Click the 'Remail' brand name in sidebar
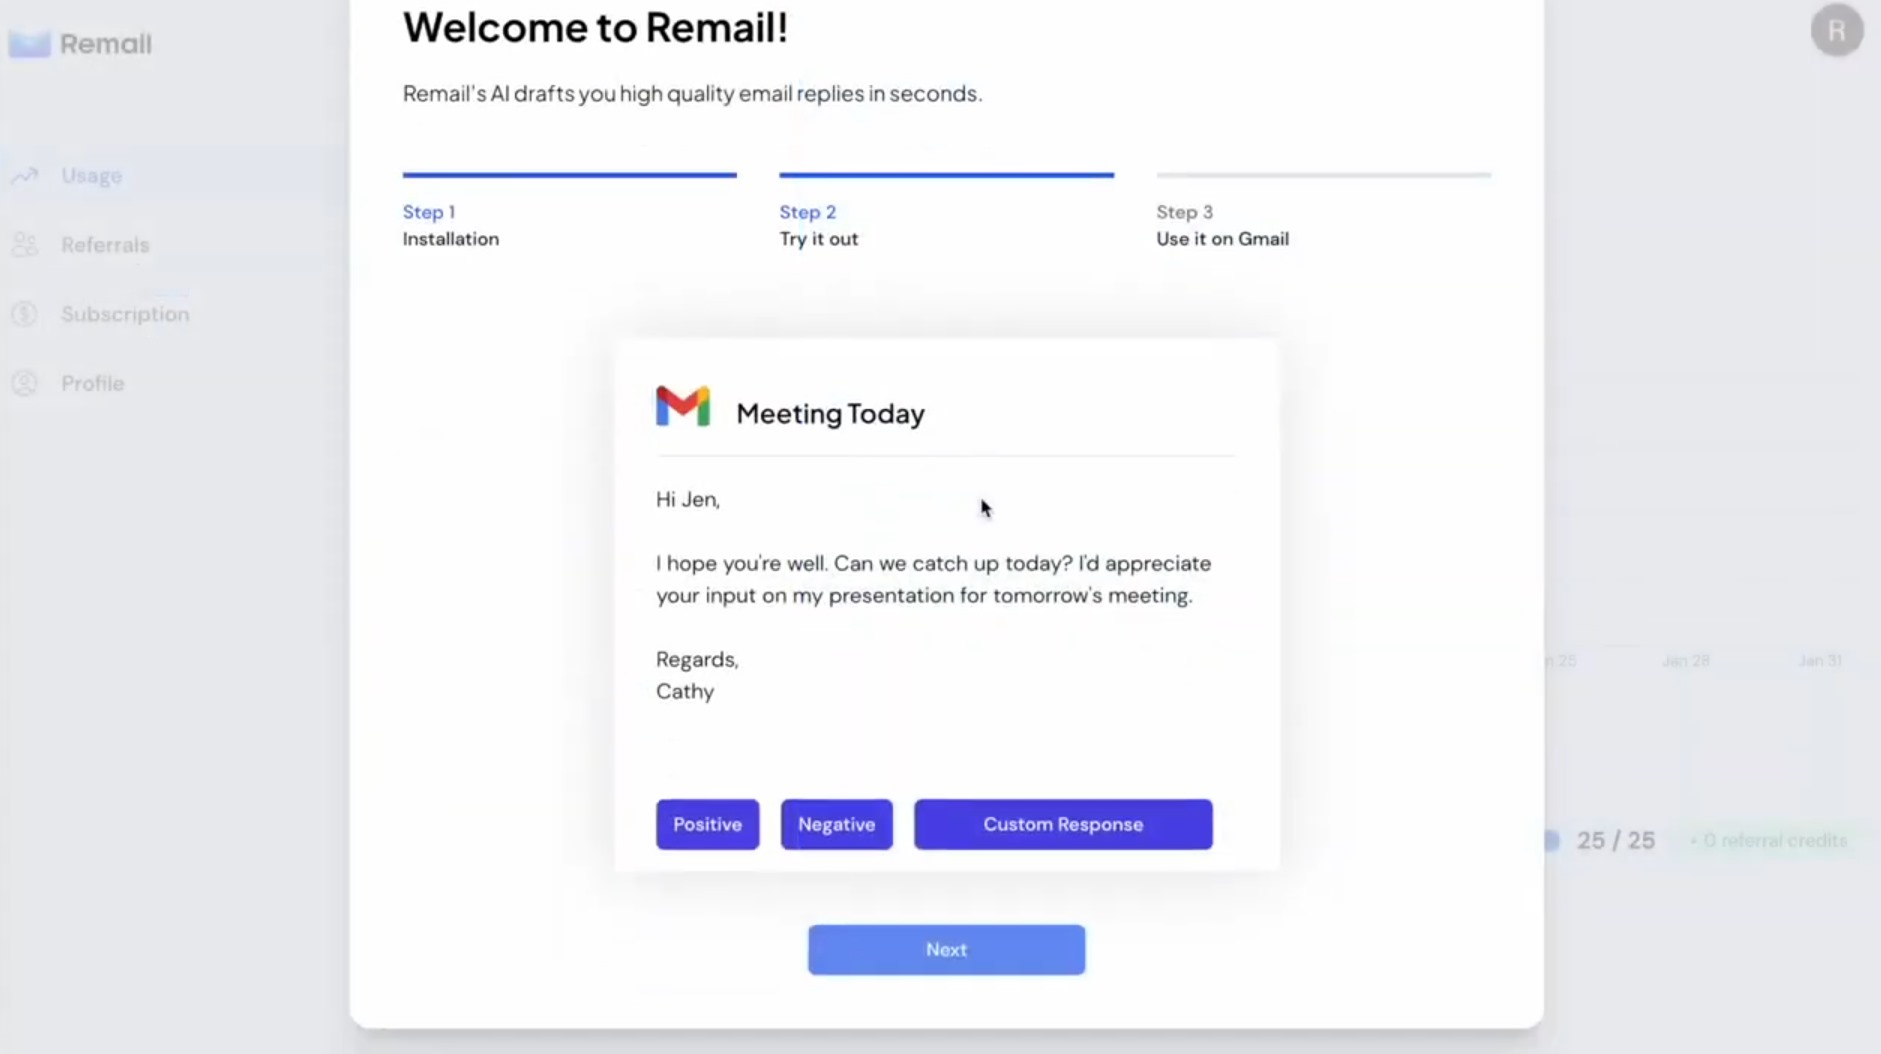The width and height of the screenshot is (1881, 1054). (106, 44)
